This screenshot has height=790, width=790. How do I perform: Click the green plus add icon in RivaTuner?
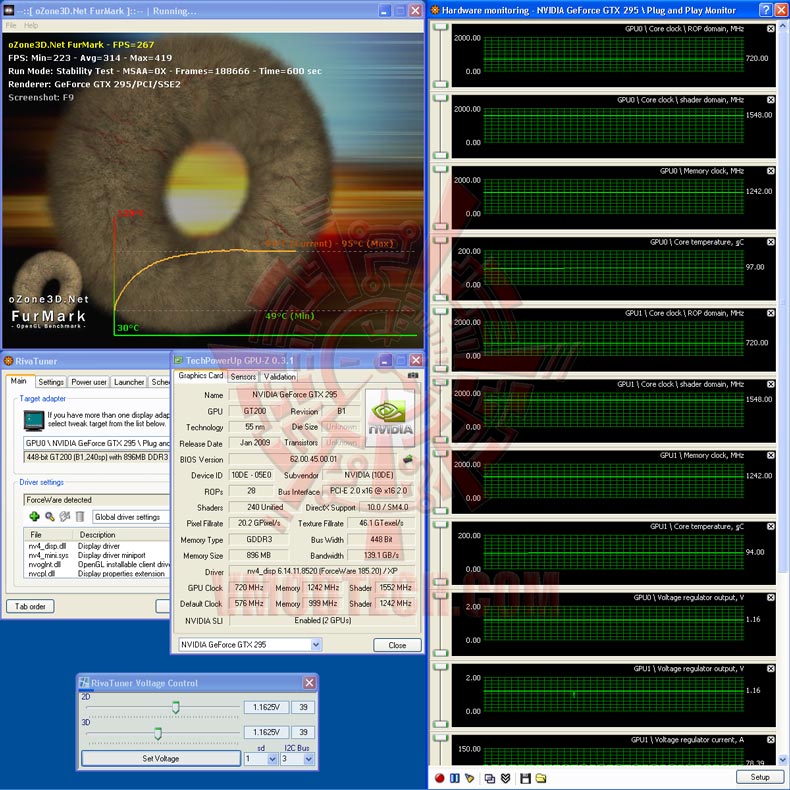[x=34, y=516]
